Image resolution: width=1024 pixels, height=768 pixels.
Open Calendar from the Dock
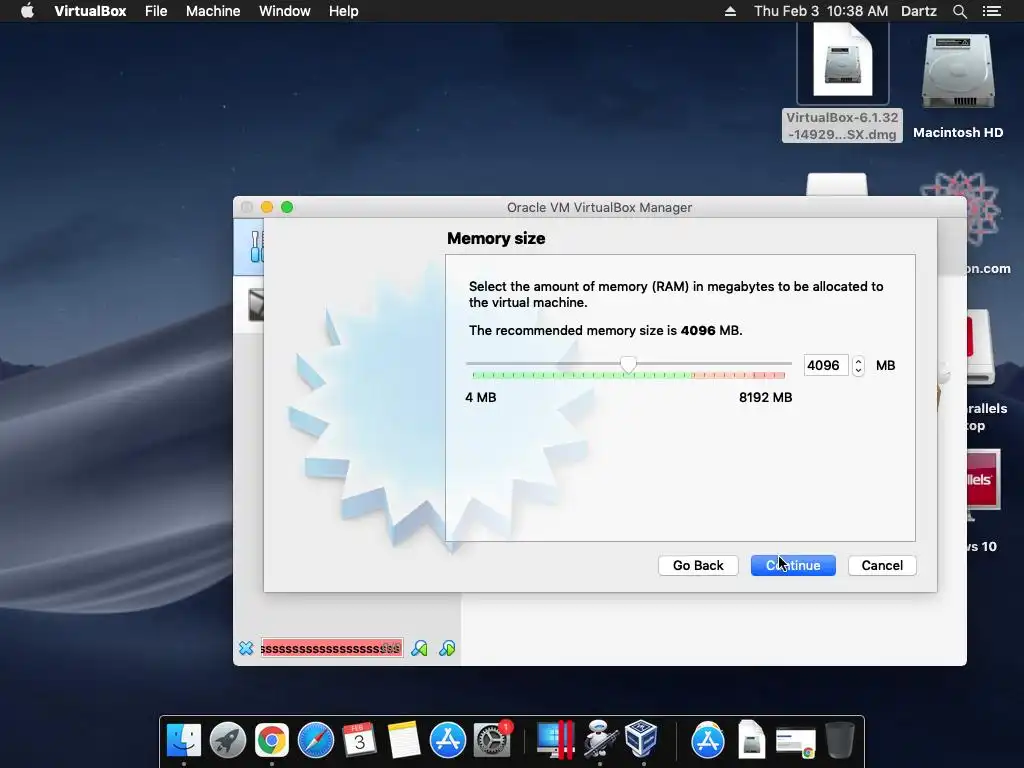point(359,740)
